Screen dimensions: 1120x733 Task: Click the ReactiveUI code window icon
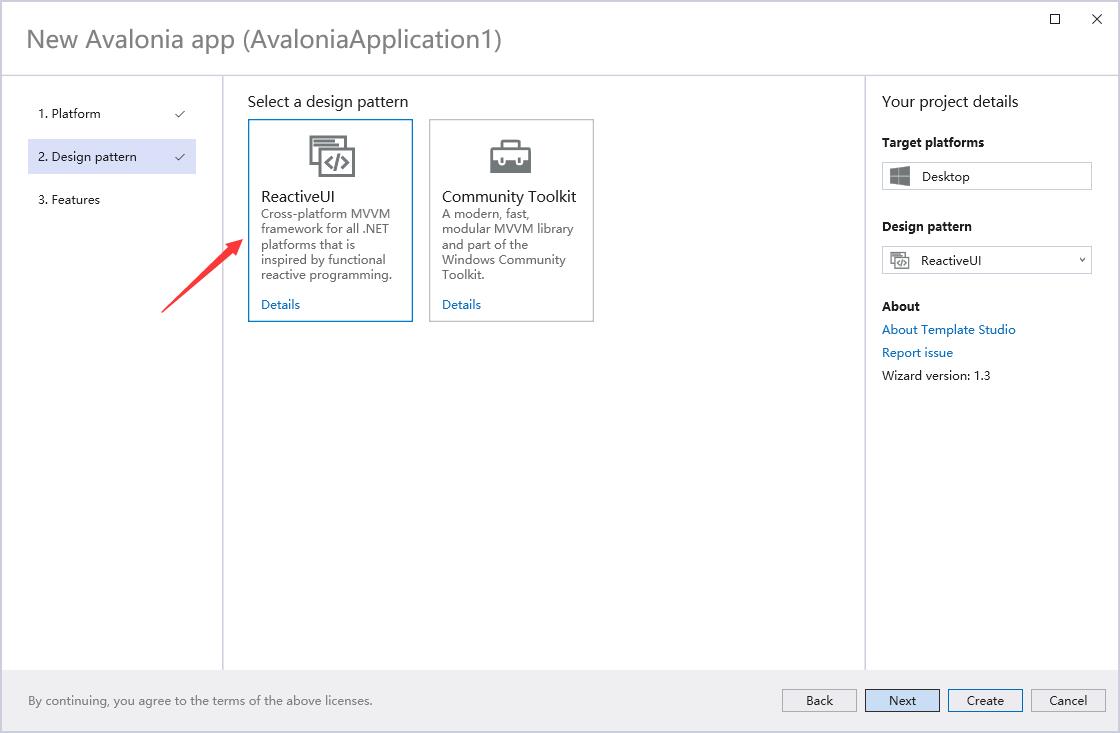(331, 156)
